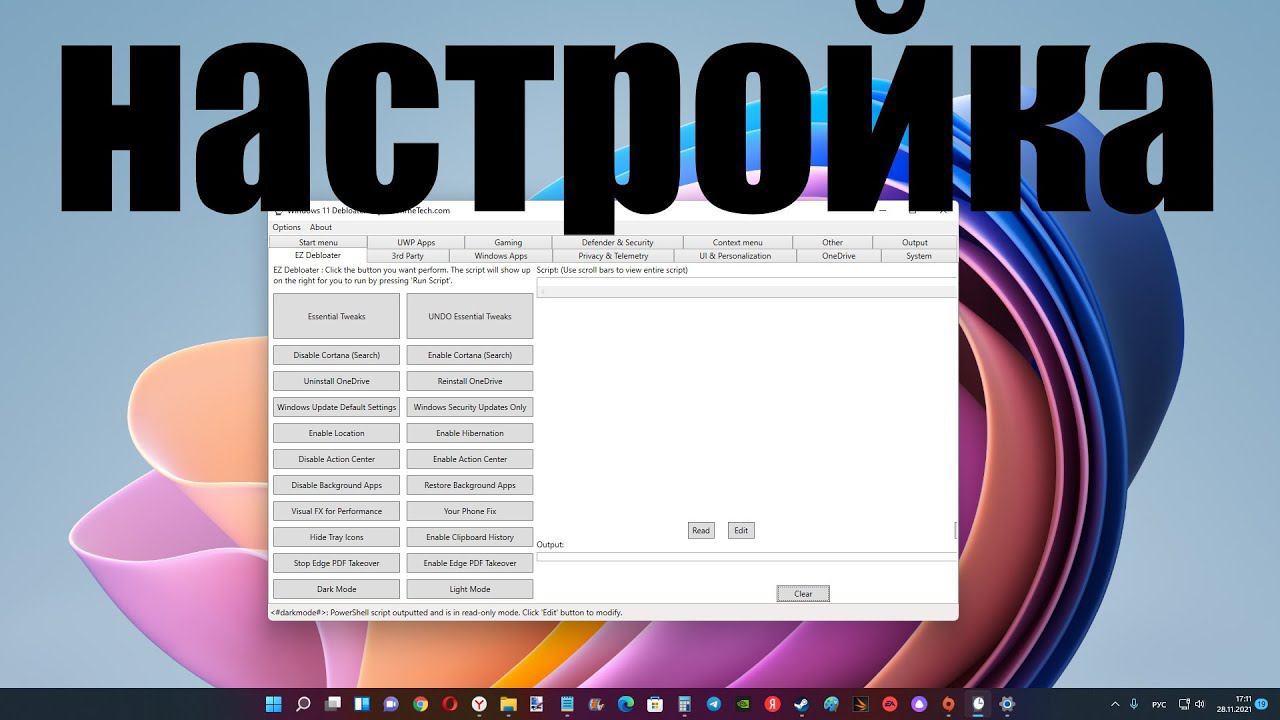Launch Microsoft Edge from the taskbar
This screenshot has height=720, width=1280.
pos(626,704)
